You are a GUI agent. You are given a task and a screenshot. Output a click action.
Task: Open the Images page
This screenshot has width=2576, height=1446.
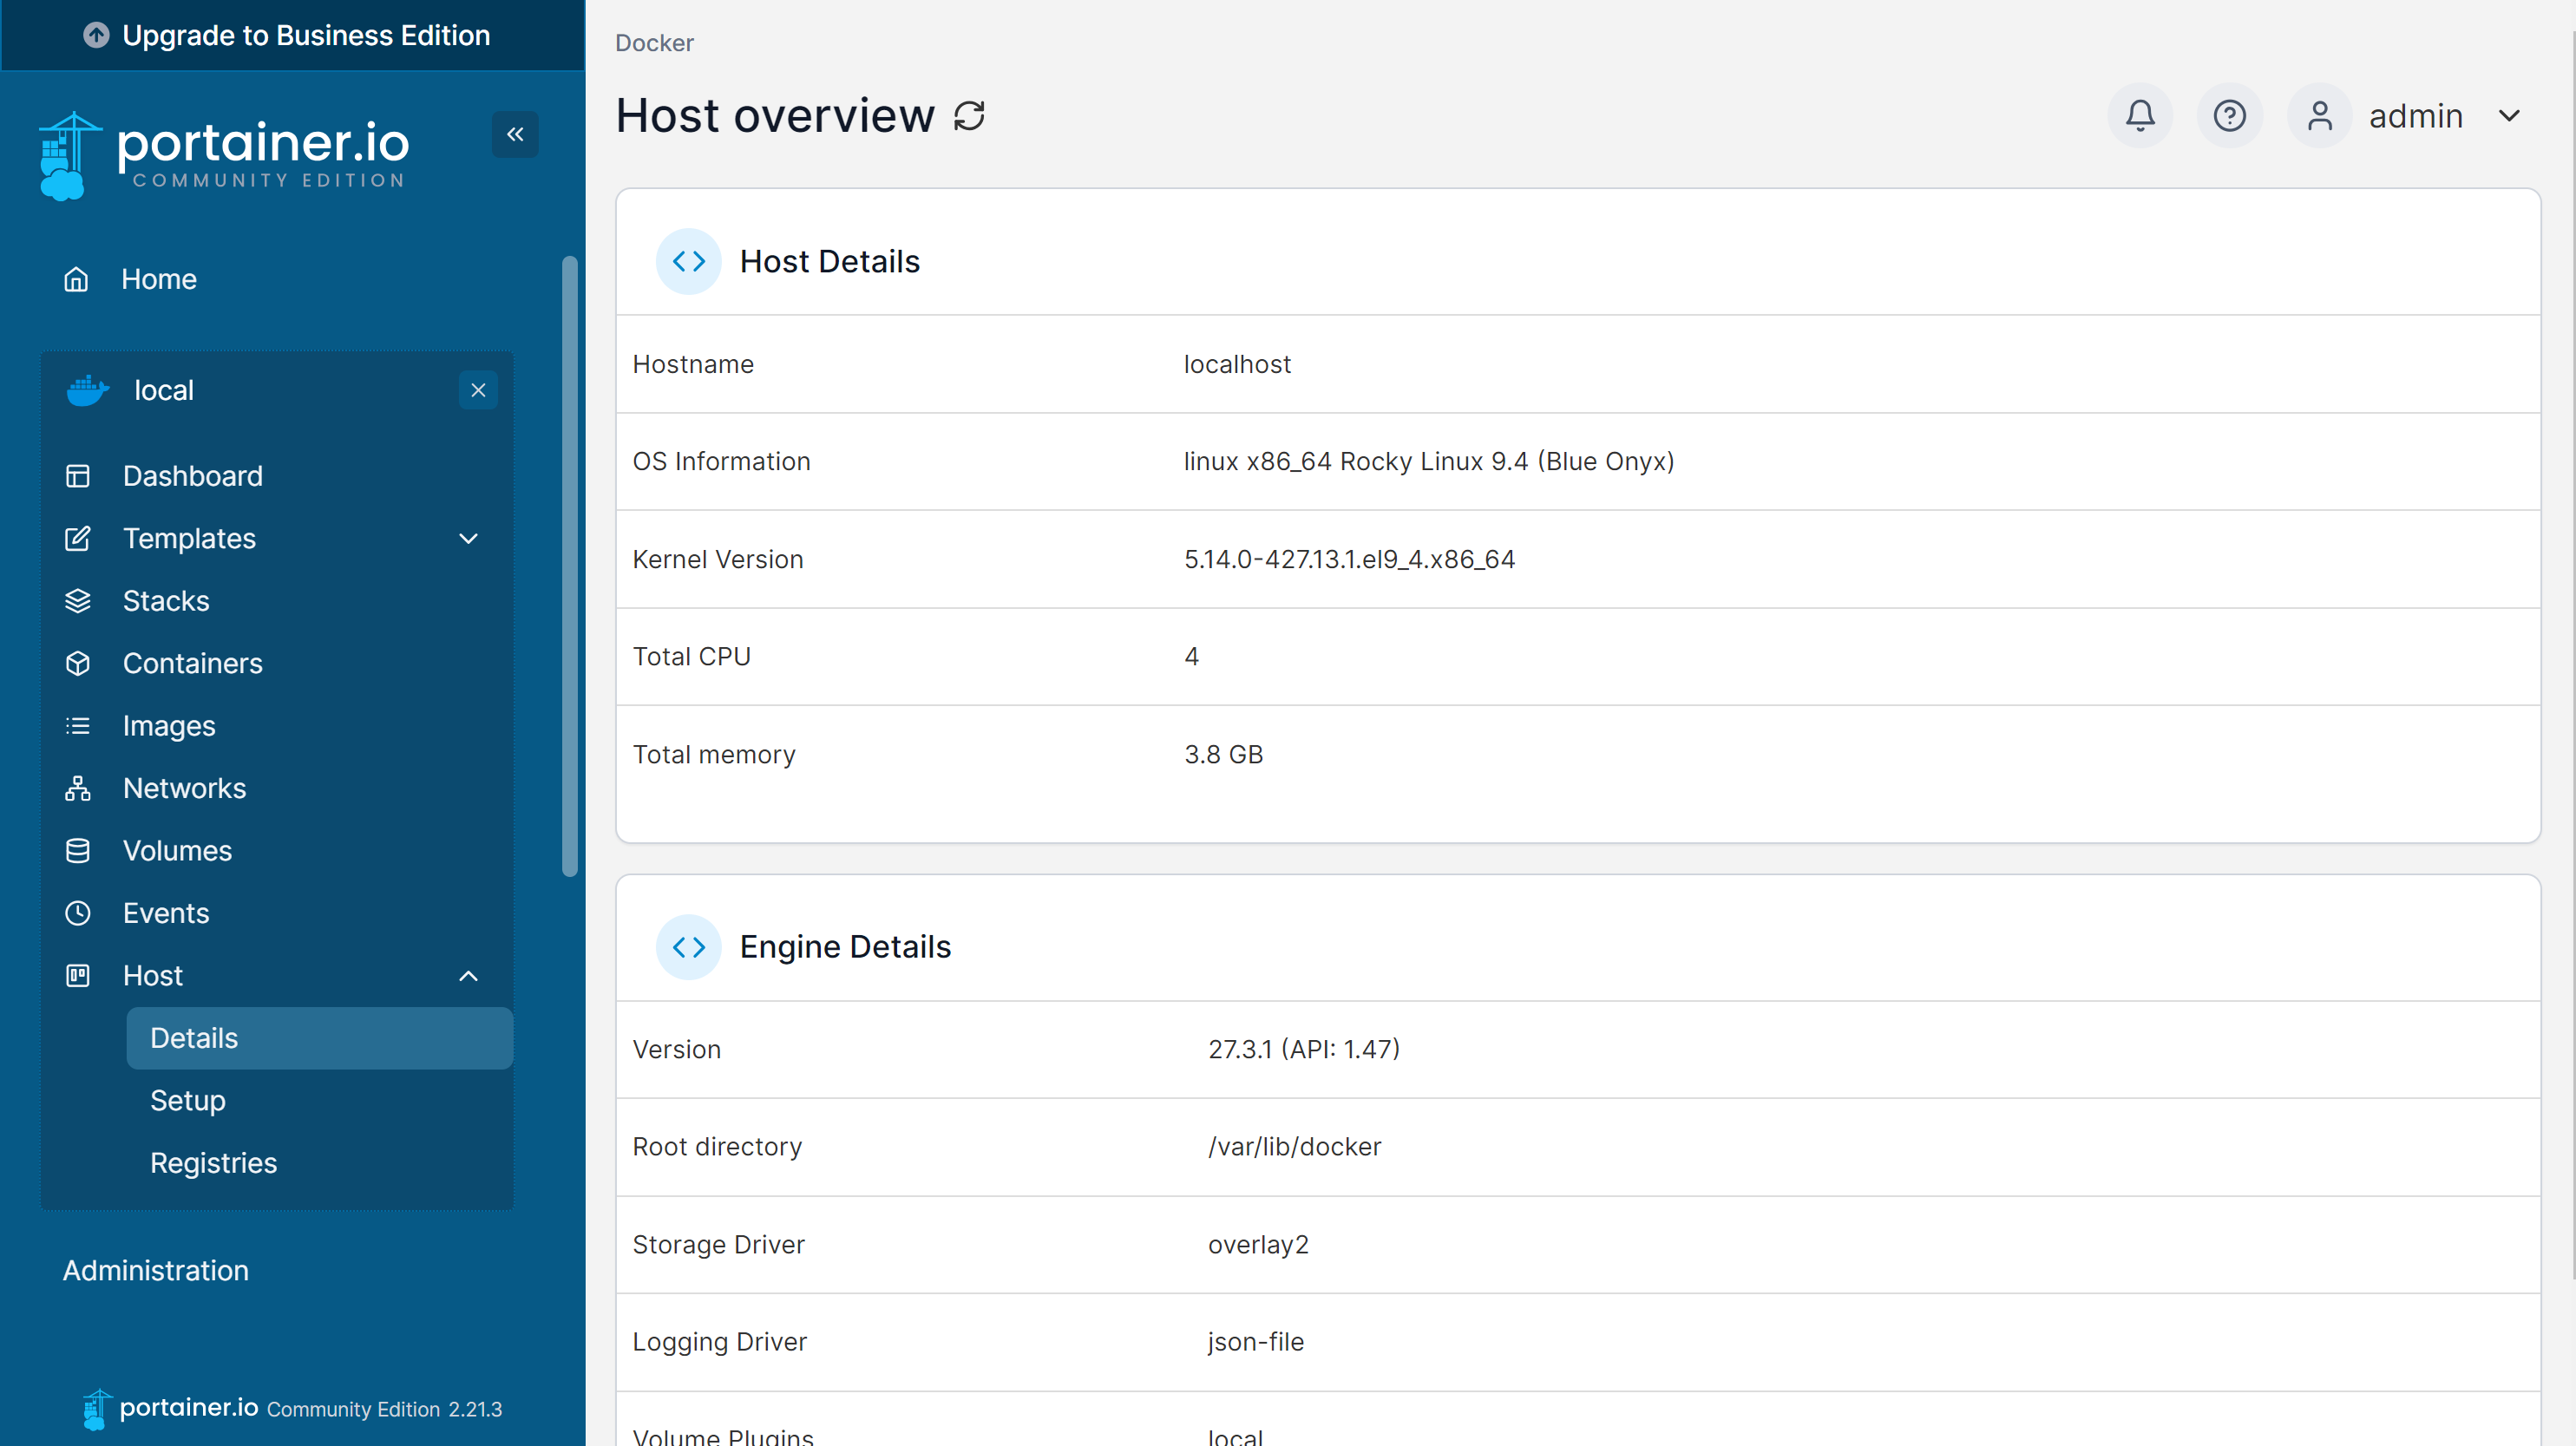[x=169, y=726]
